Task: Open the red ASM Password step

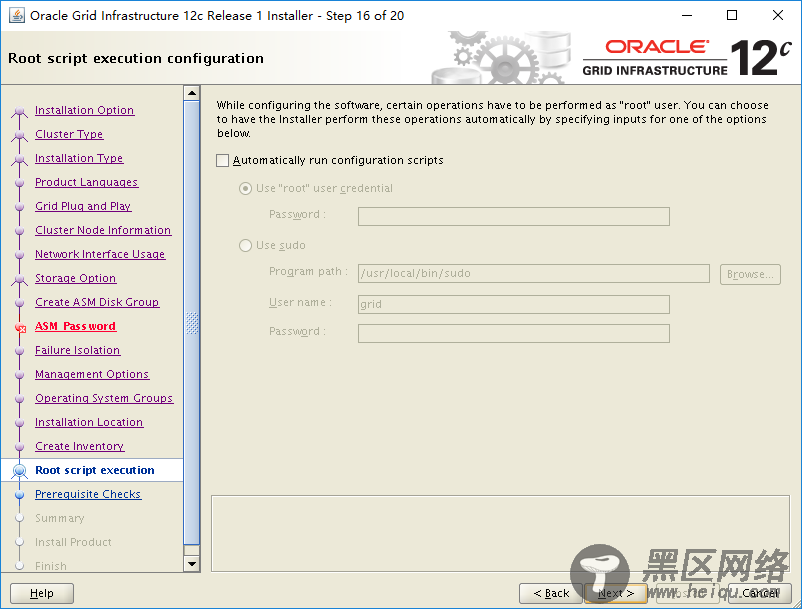Action: point(75,326)
